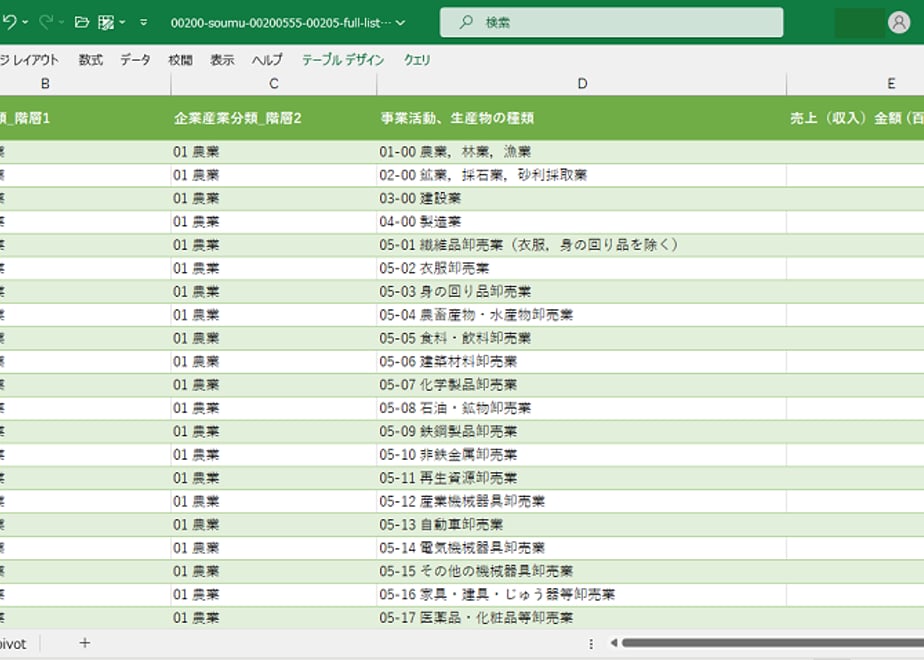This screenshot has width=924, height=660.
Task: Select column D header
Action: (x=582, y=84)
